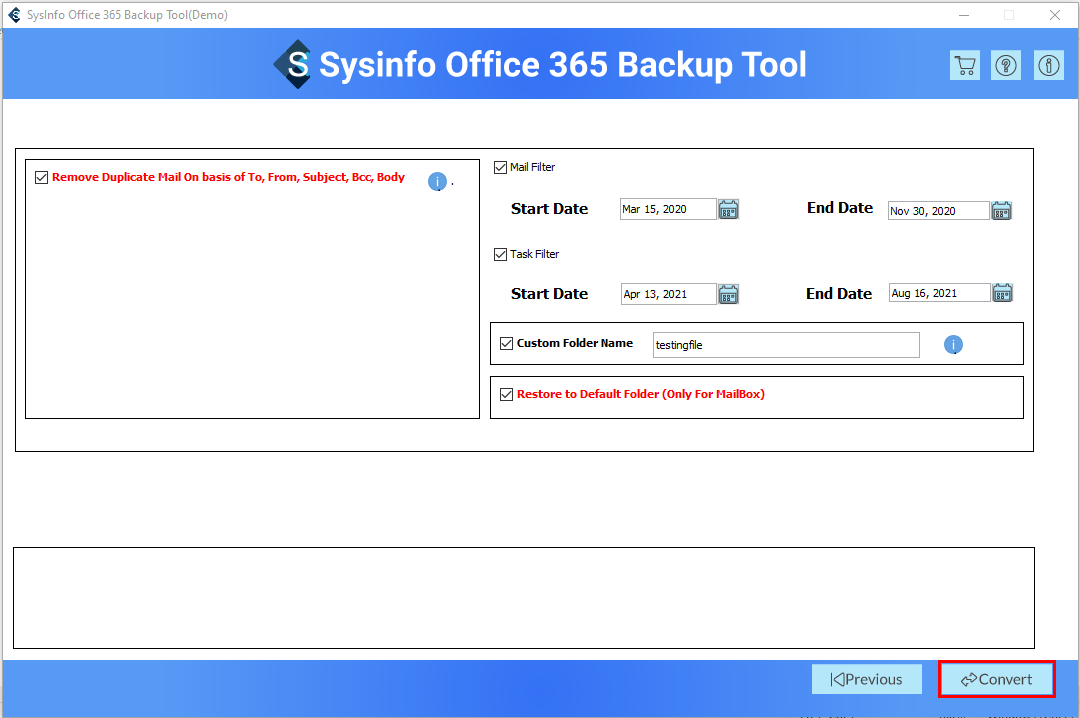Screen dimensions: 1080x718
Task: Open the help question mark icon
Action: tap(1006, 65)
